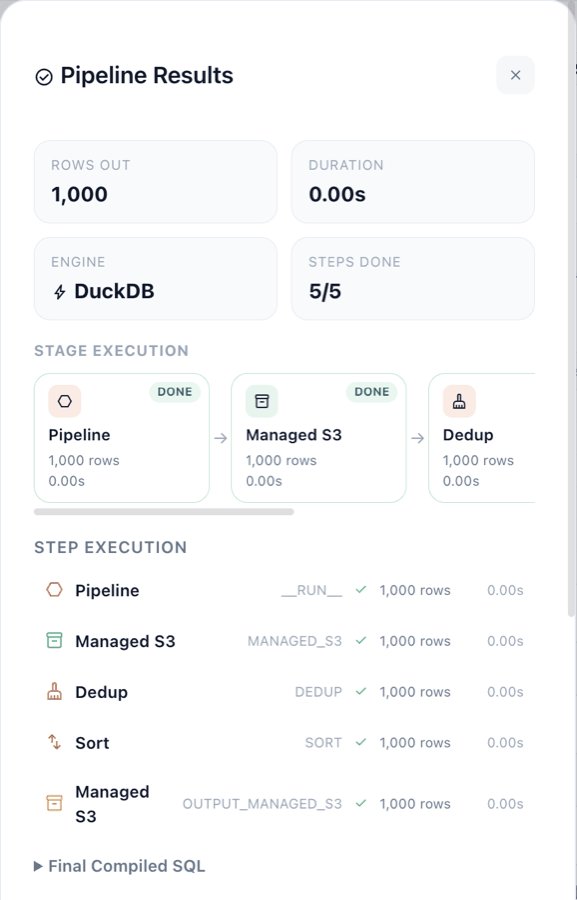
Task: Click green archive icon in MANAGED_S3 step row
Action: (55, 641)
